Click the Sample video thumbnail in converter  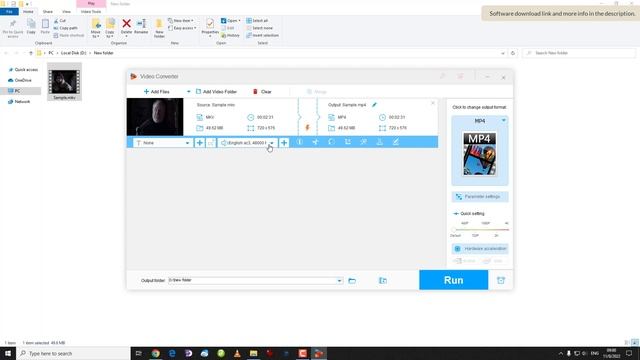point(155,117)
